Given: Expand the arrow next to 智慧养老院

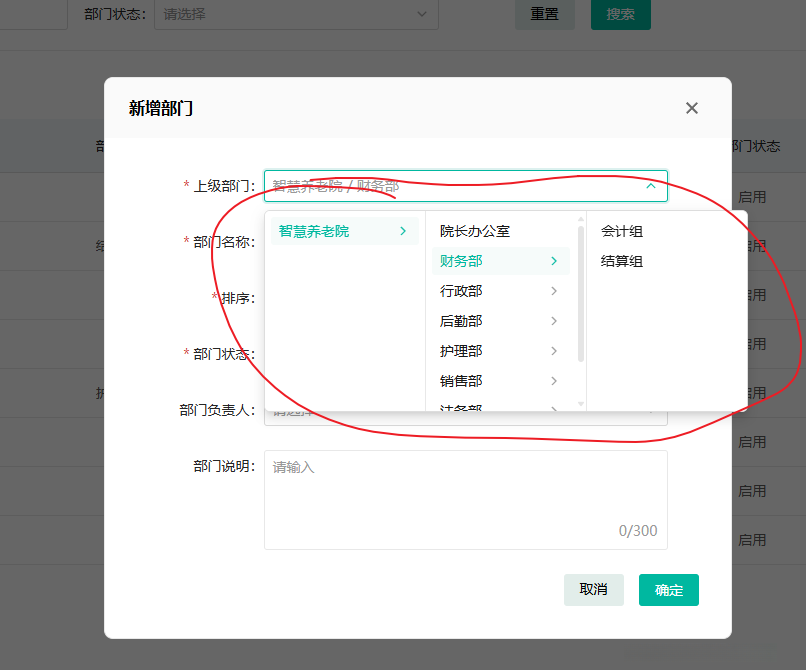Looking at the screenshot, I should point(403,231).
